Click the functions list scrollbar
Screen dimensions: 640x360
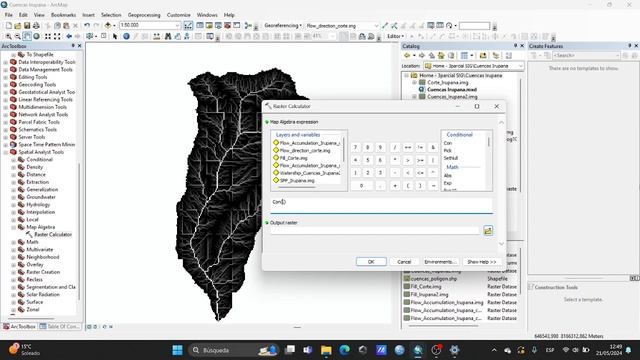pos(489,142)
